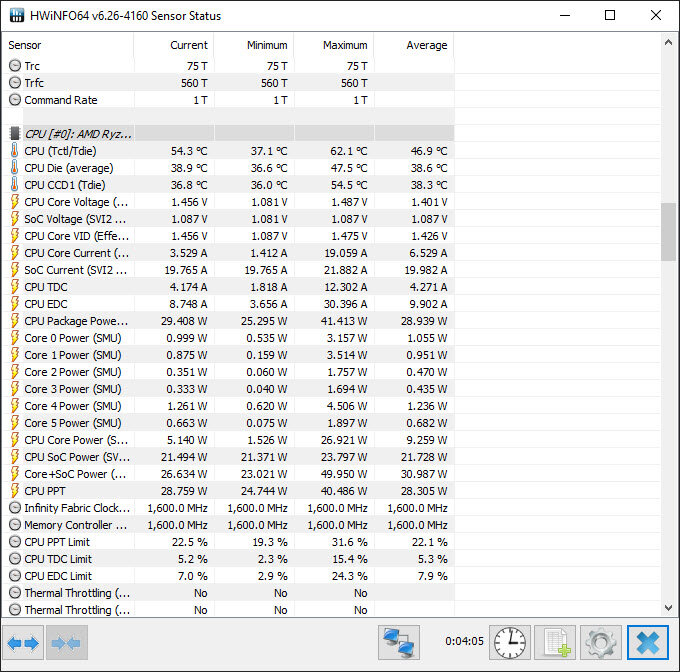The width and height of the screenshot is (680, 672).
Task: Click the CPU chip icon of CPU [#0] header
Action: [x=15, y=134]
